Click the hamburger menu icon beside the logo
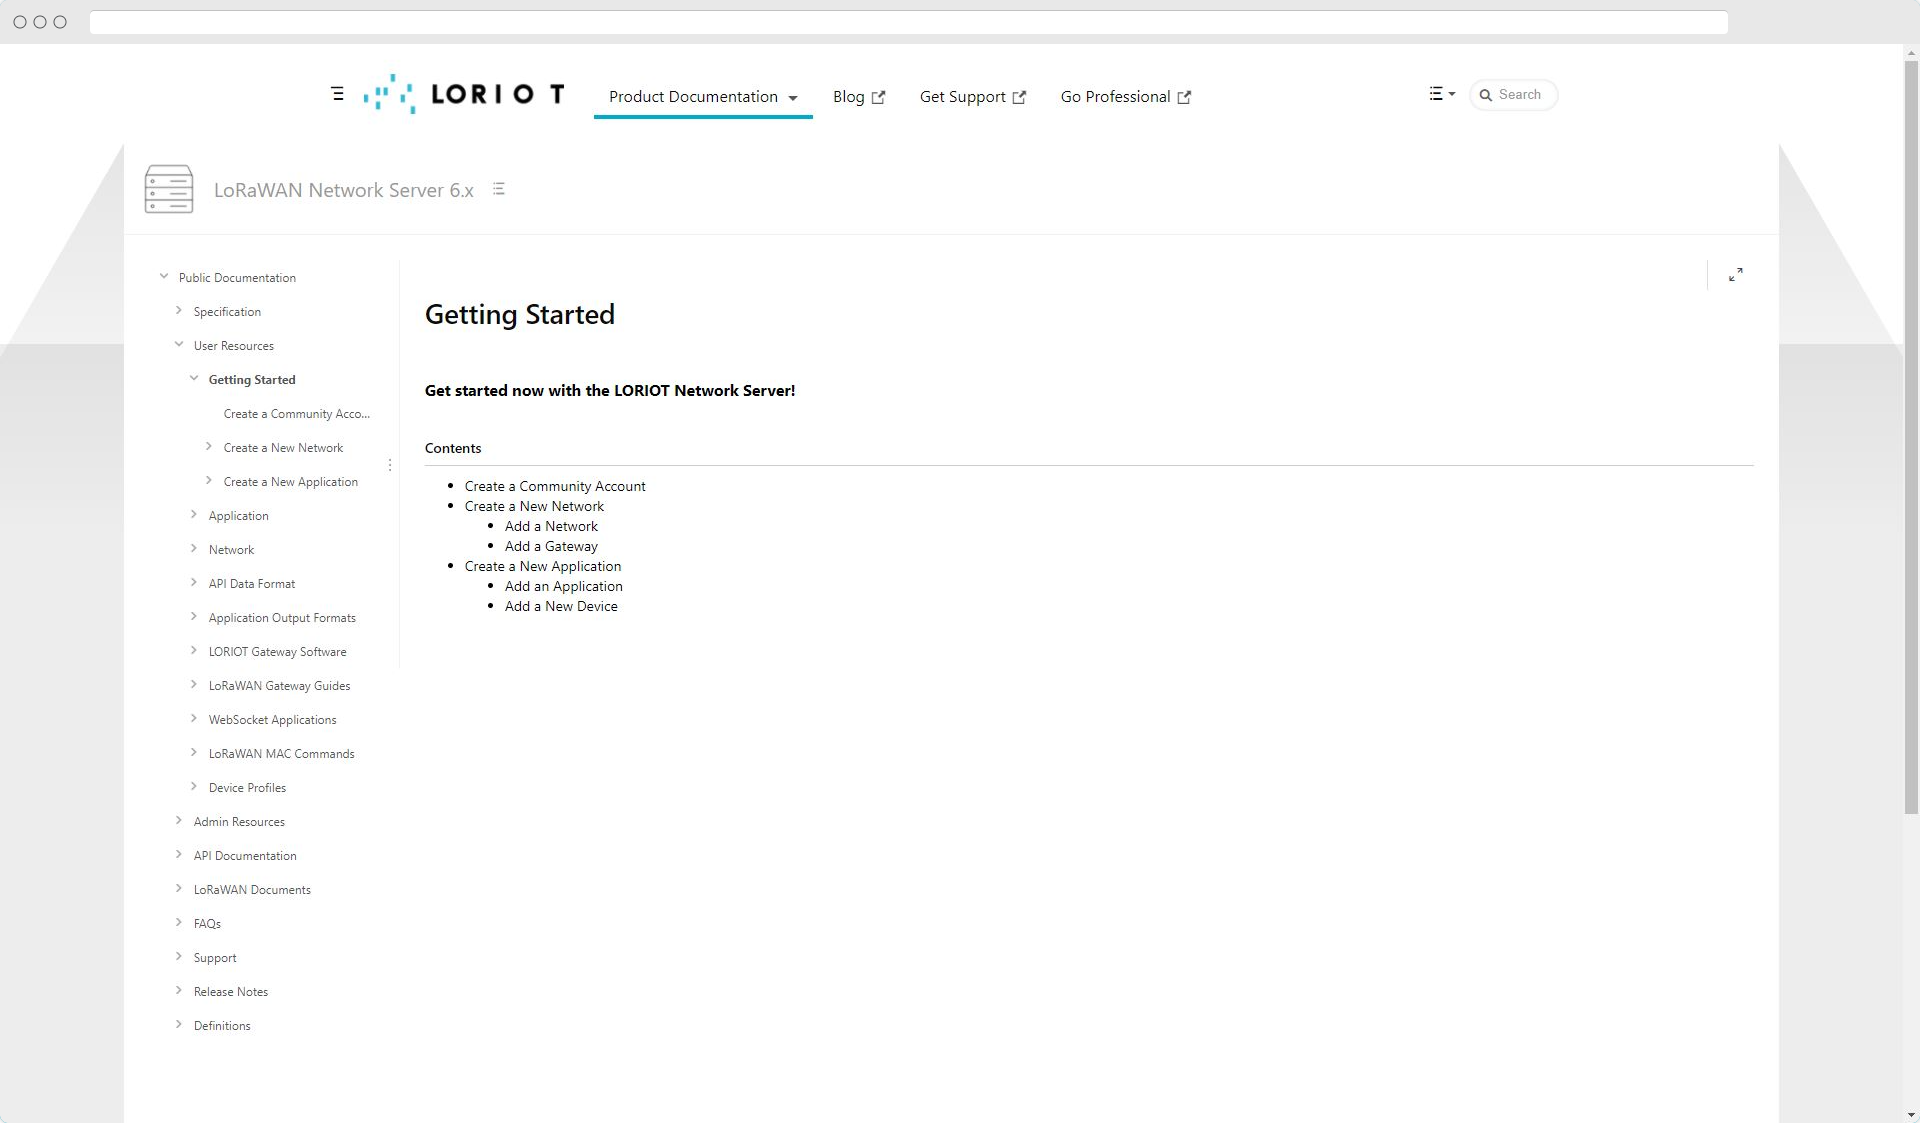Screen dimensions: 1920x1123 337,94
